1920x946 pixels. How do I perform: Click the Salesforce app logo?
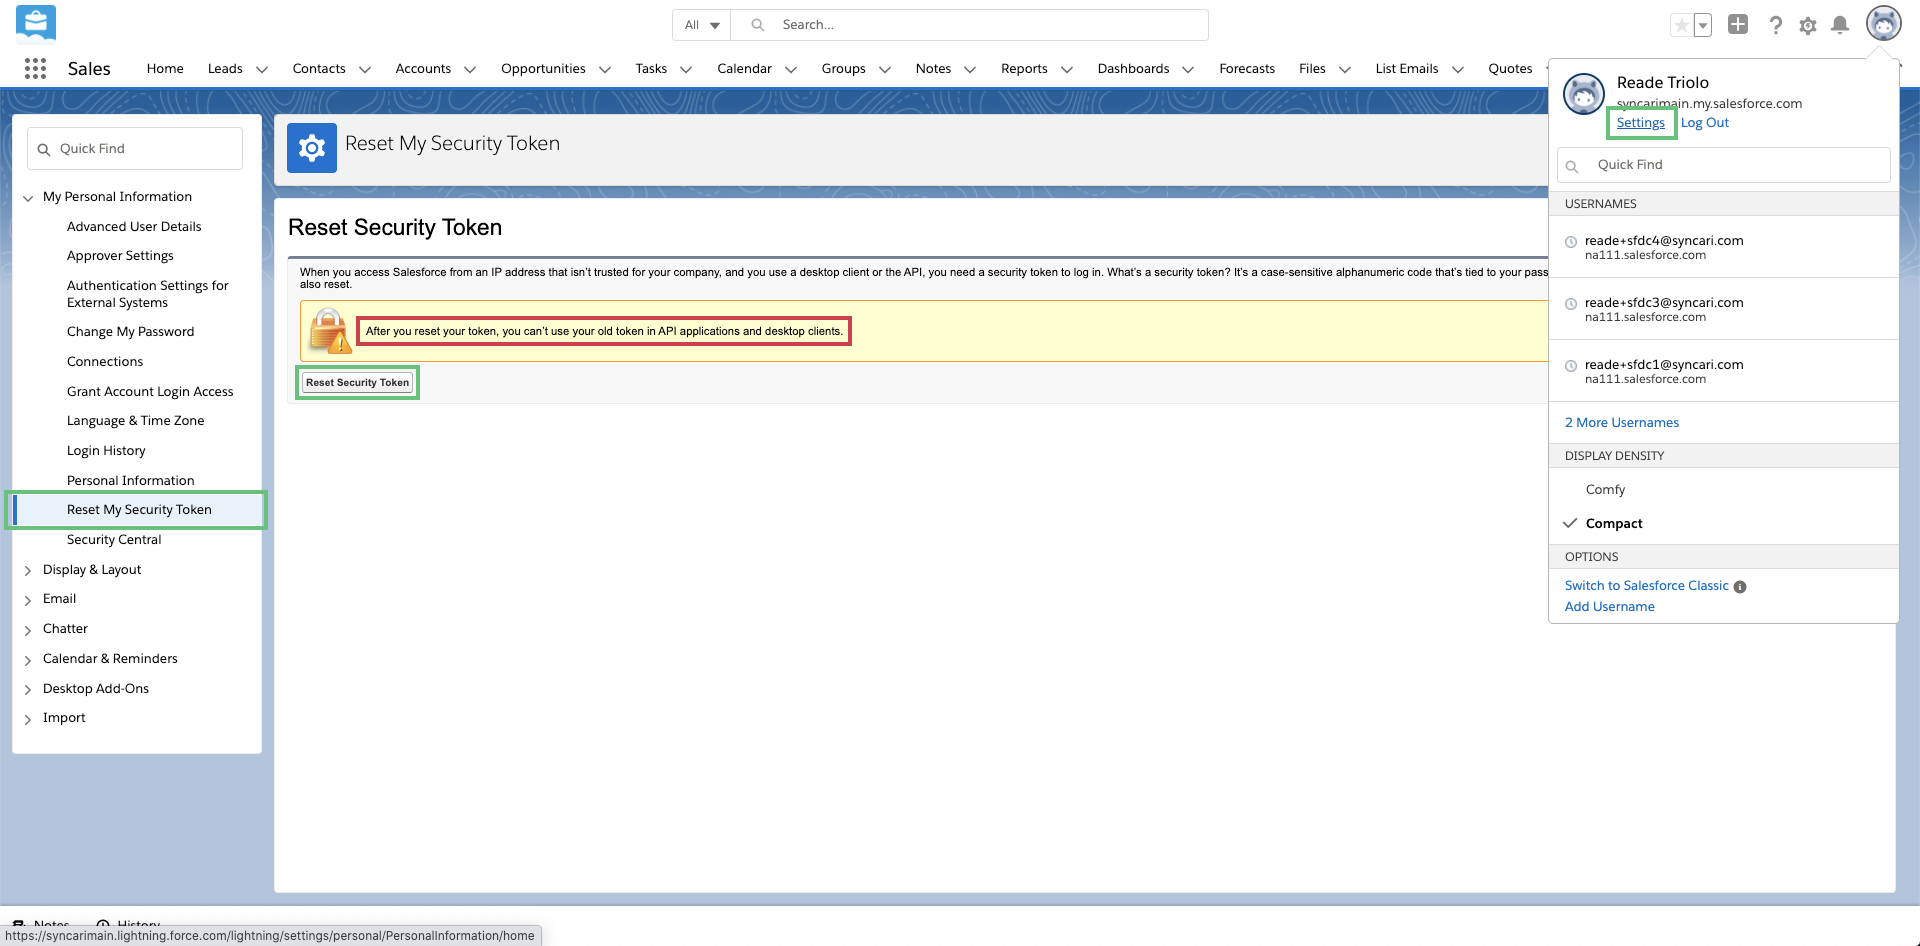click(36, 23)
